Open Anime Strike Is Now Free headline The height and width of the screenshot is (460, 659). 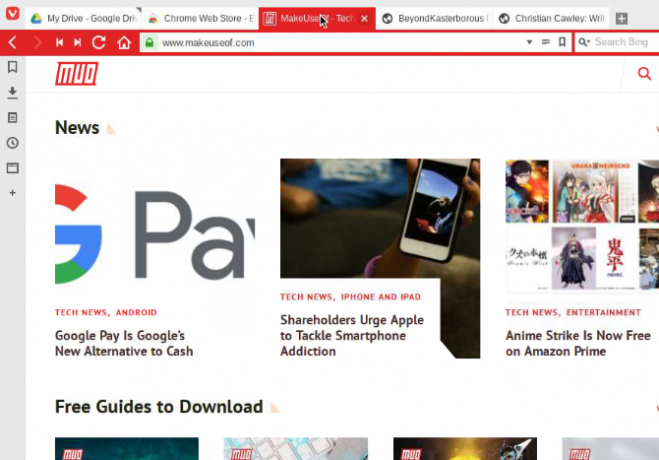tap(578, 343)
